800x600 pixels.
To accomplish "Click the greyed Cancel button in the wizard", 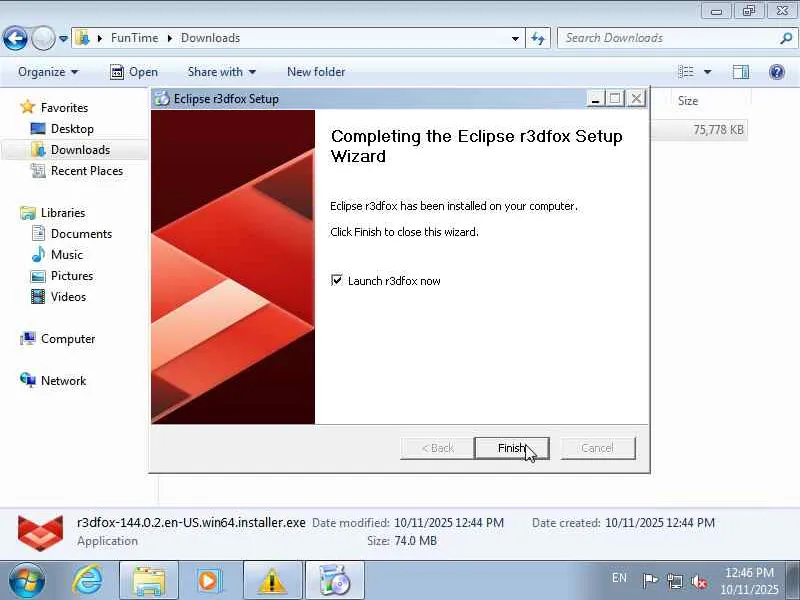I will (597, 448).
